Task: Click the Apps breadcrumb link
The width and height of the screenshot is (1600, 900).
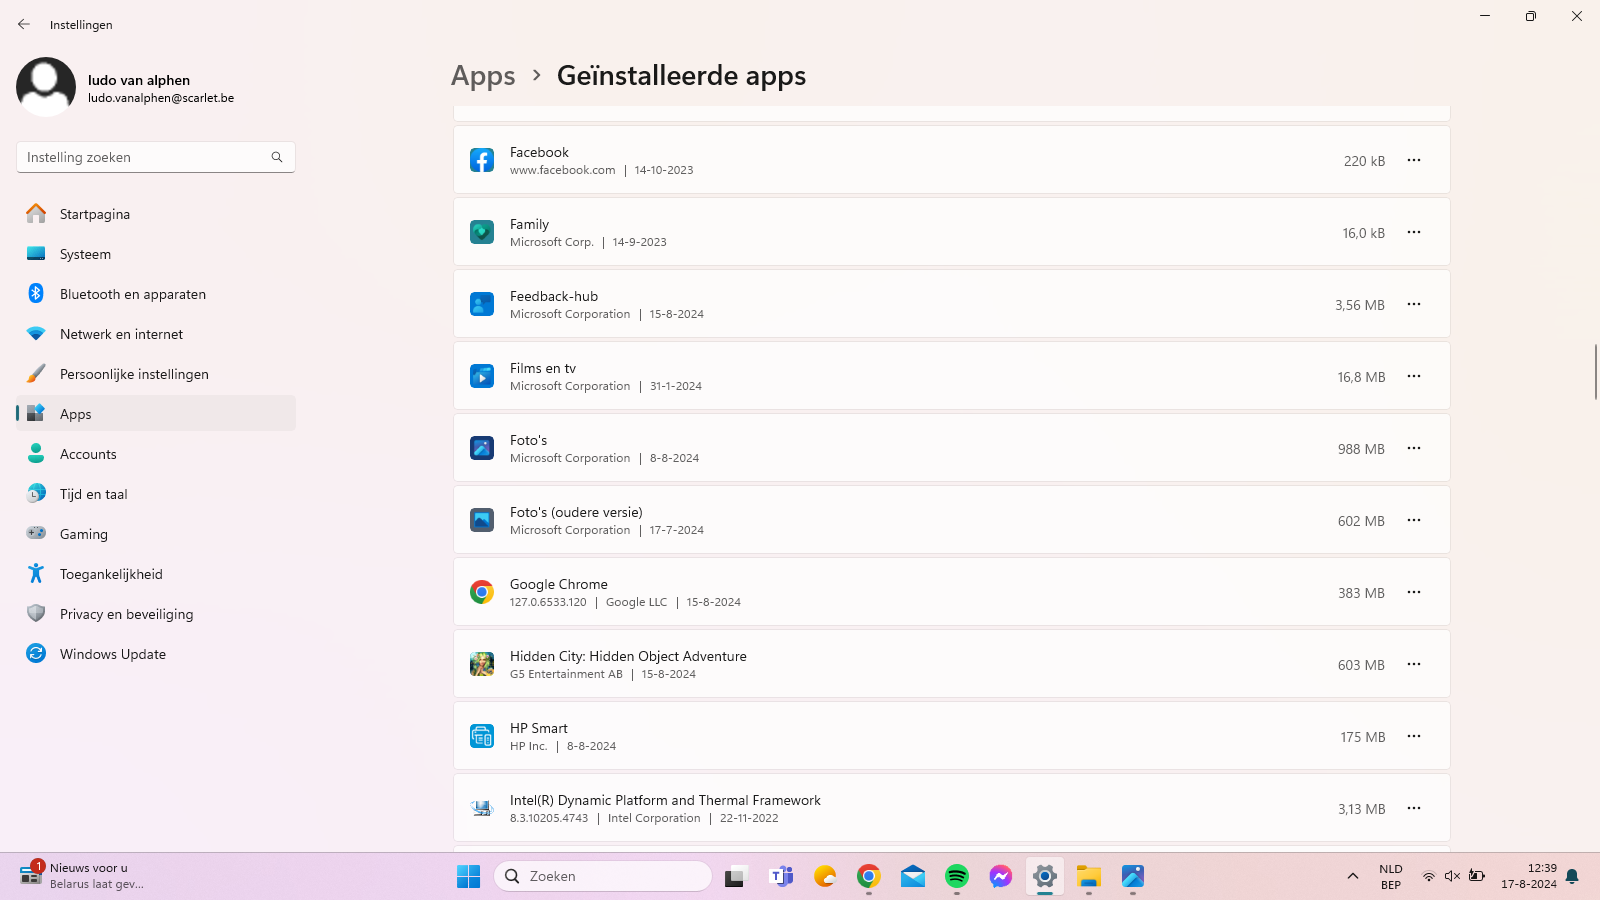Action: tap(483, 76)
